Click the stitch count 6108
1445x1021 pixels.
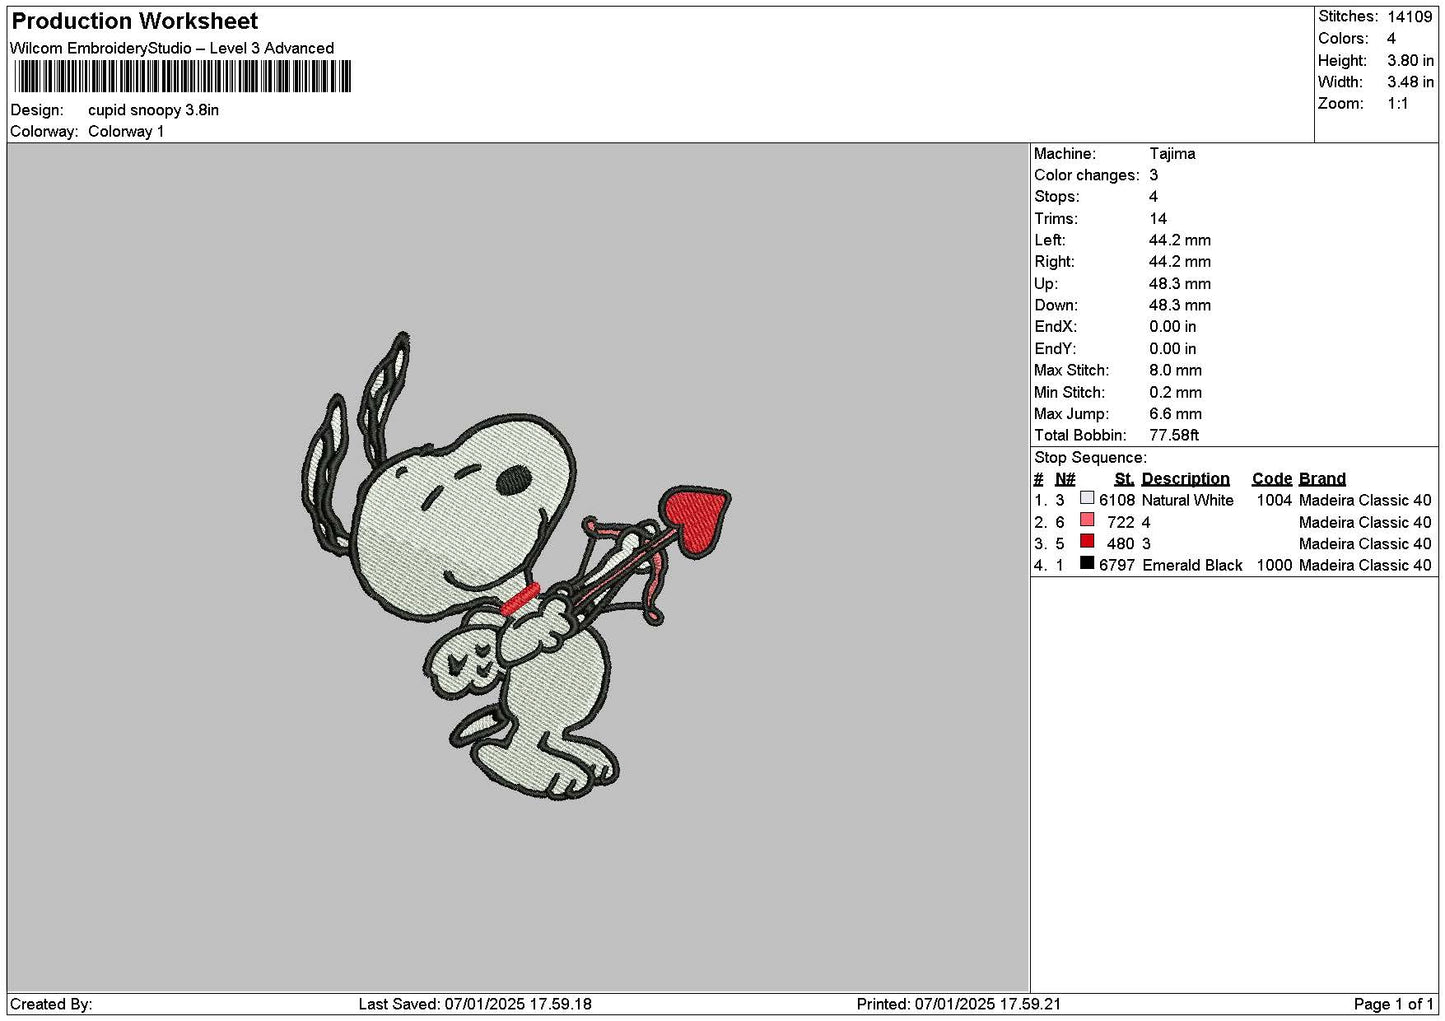(1117, 500)
